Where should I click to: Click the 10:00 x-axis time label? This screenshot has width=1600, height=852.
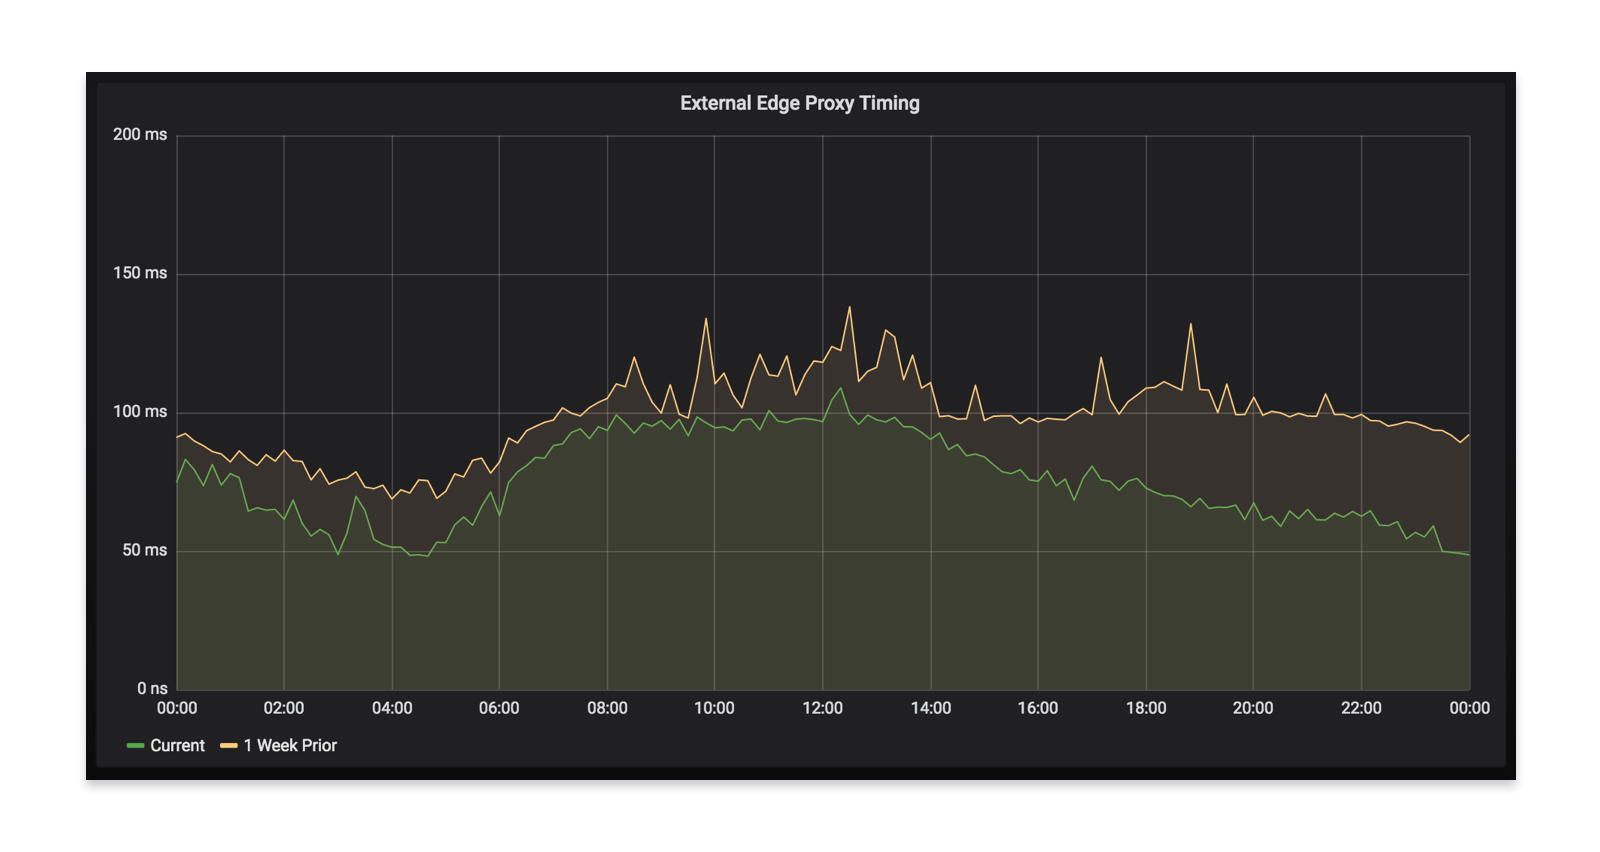714,708
